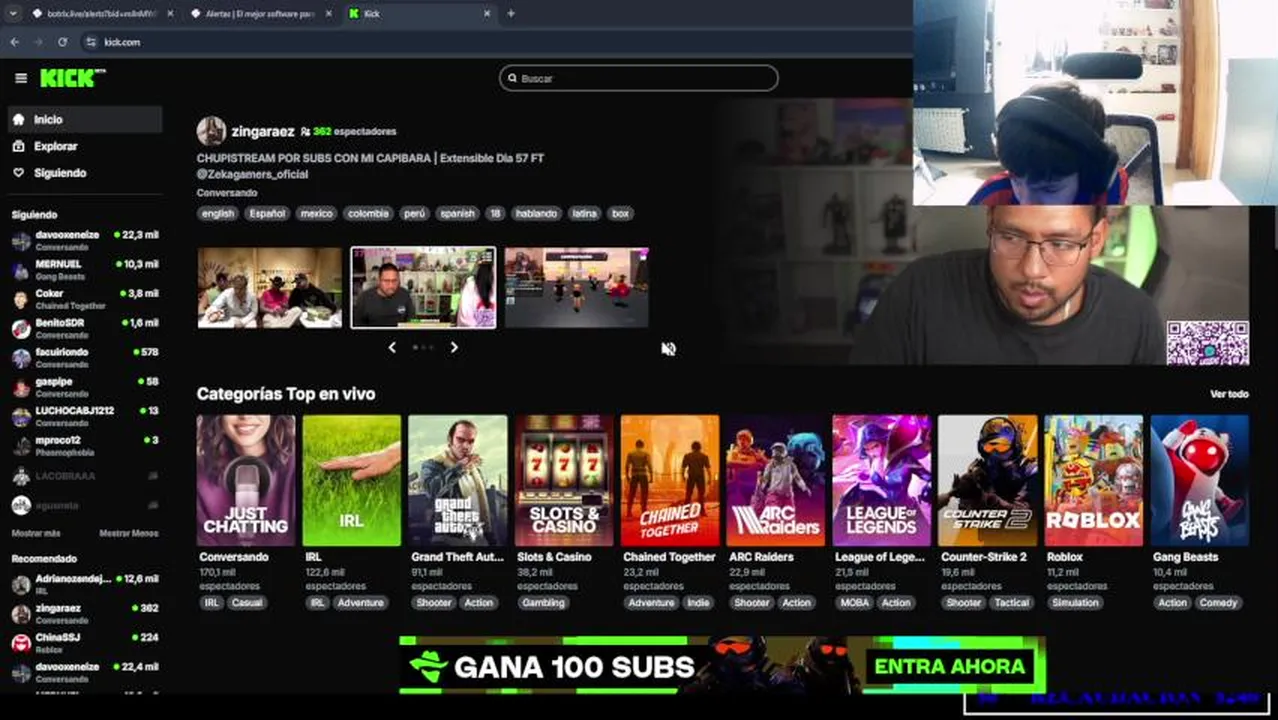Open the ARC Raiders category card
Screen dimensions: 1278x720
(x=776, y=480)
